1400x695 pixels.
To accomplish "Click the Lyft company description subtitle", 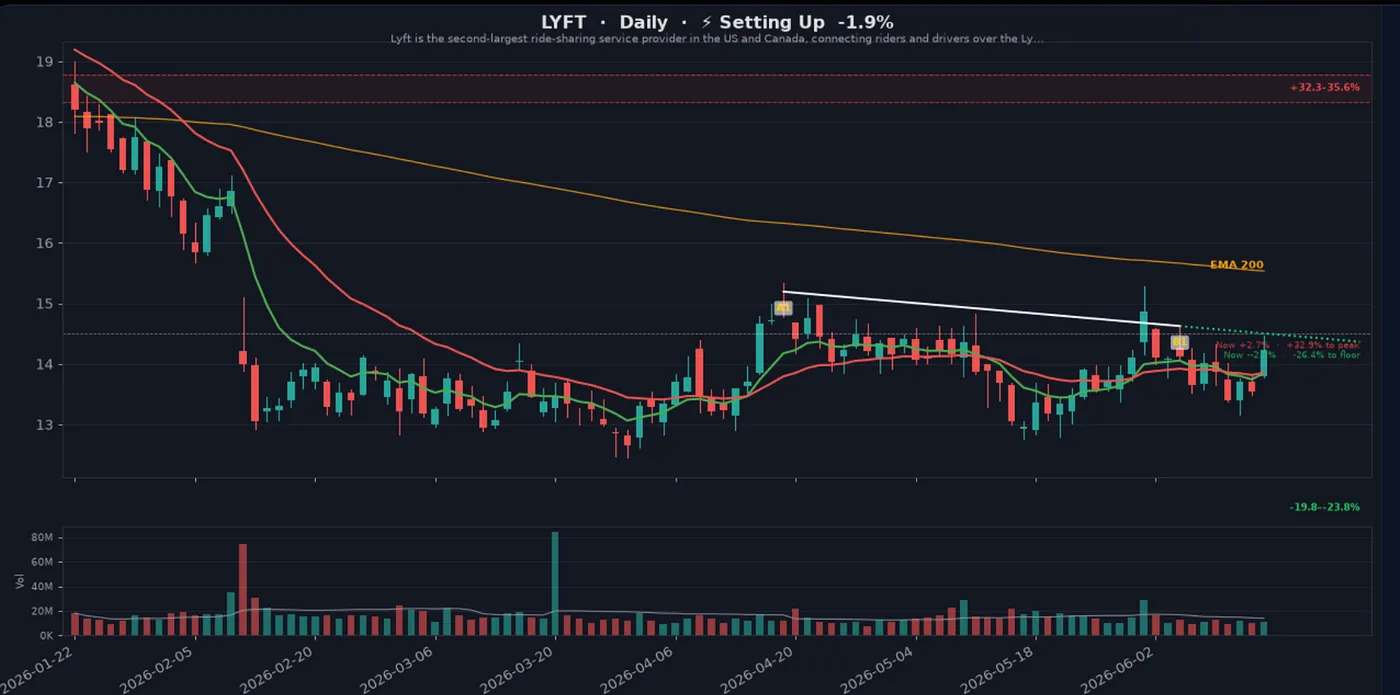I will tap(717, 39).
